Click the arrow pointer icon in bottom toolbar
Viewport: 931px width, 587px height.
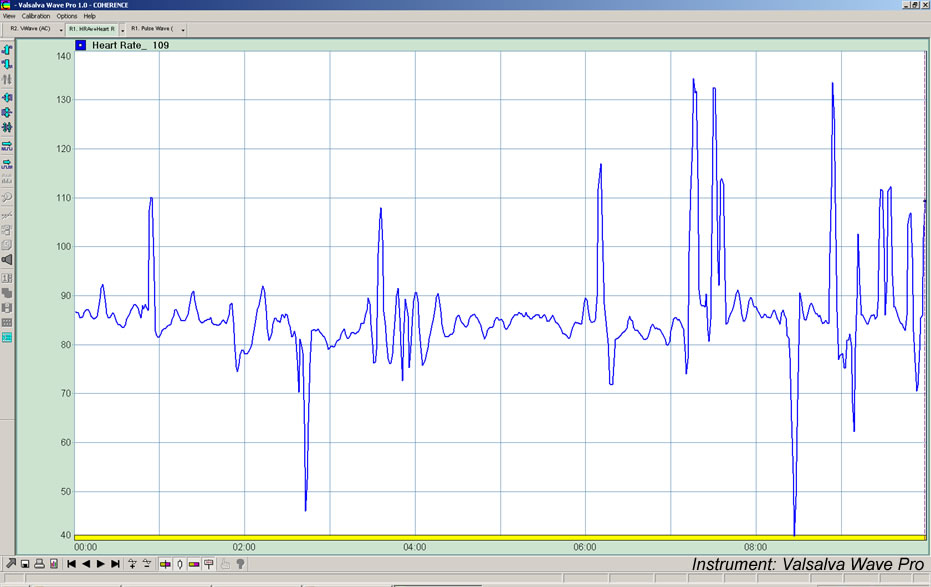tap(10, 564)
